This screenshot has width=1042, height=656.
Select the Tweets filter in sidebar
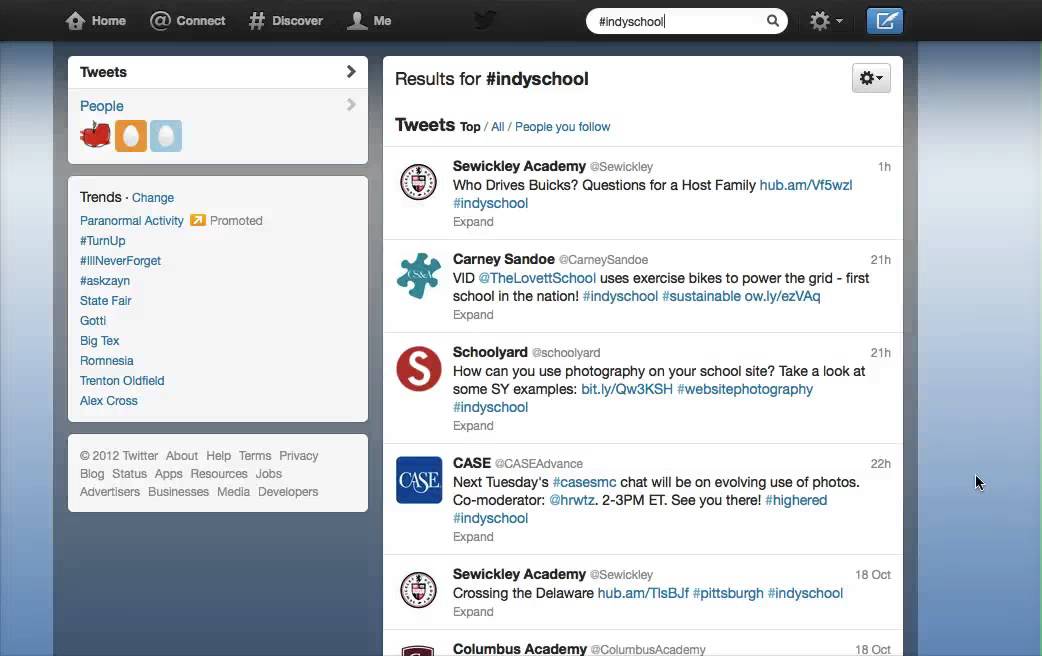click(x=218, y=72)
